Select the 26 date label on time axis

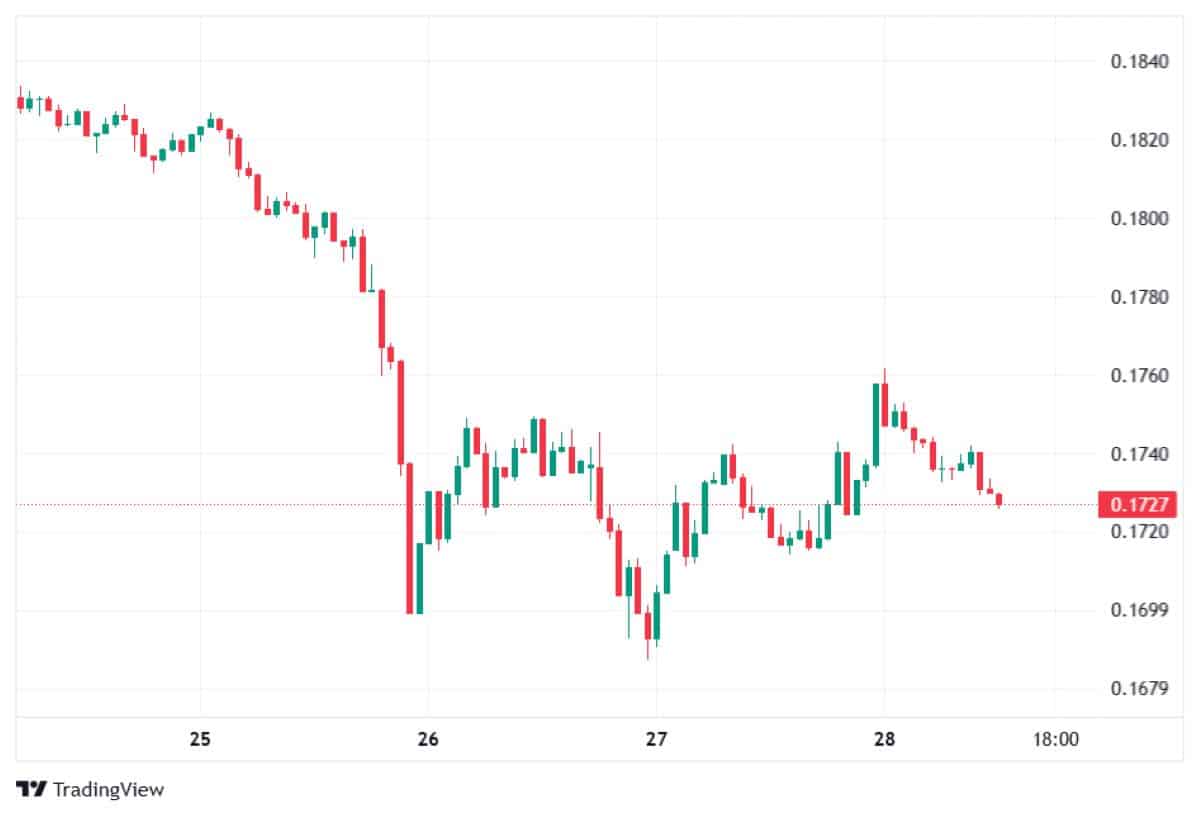pos(428,740)
